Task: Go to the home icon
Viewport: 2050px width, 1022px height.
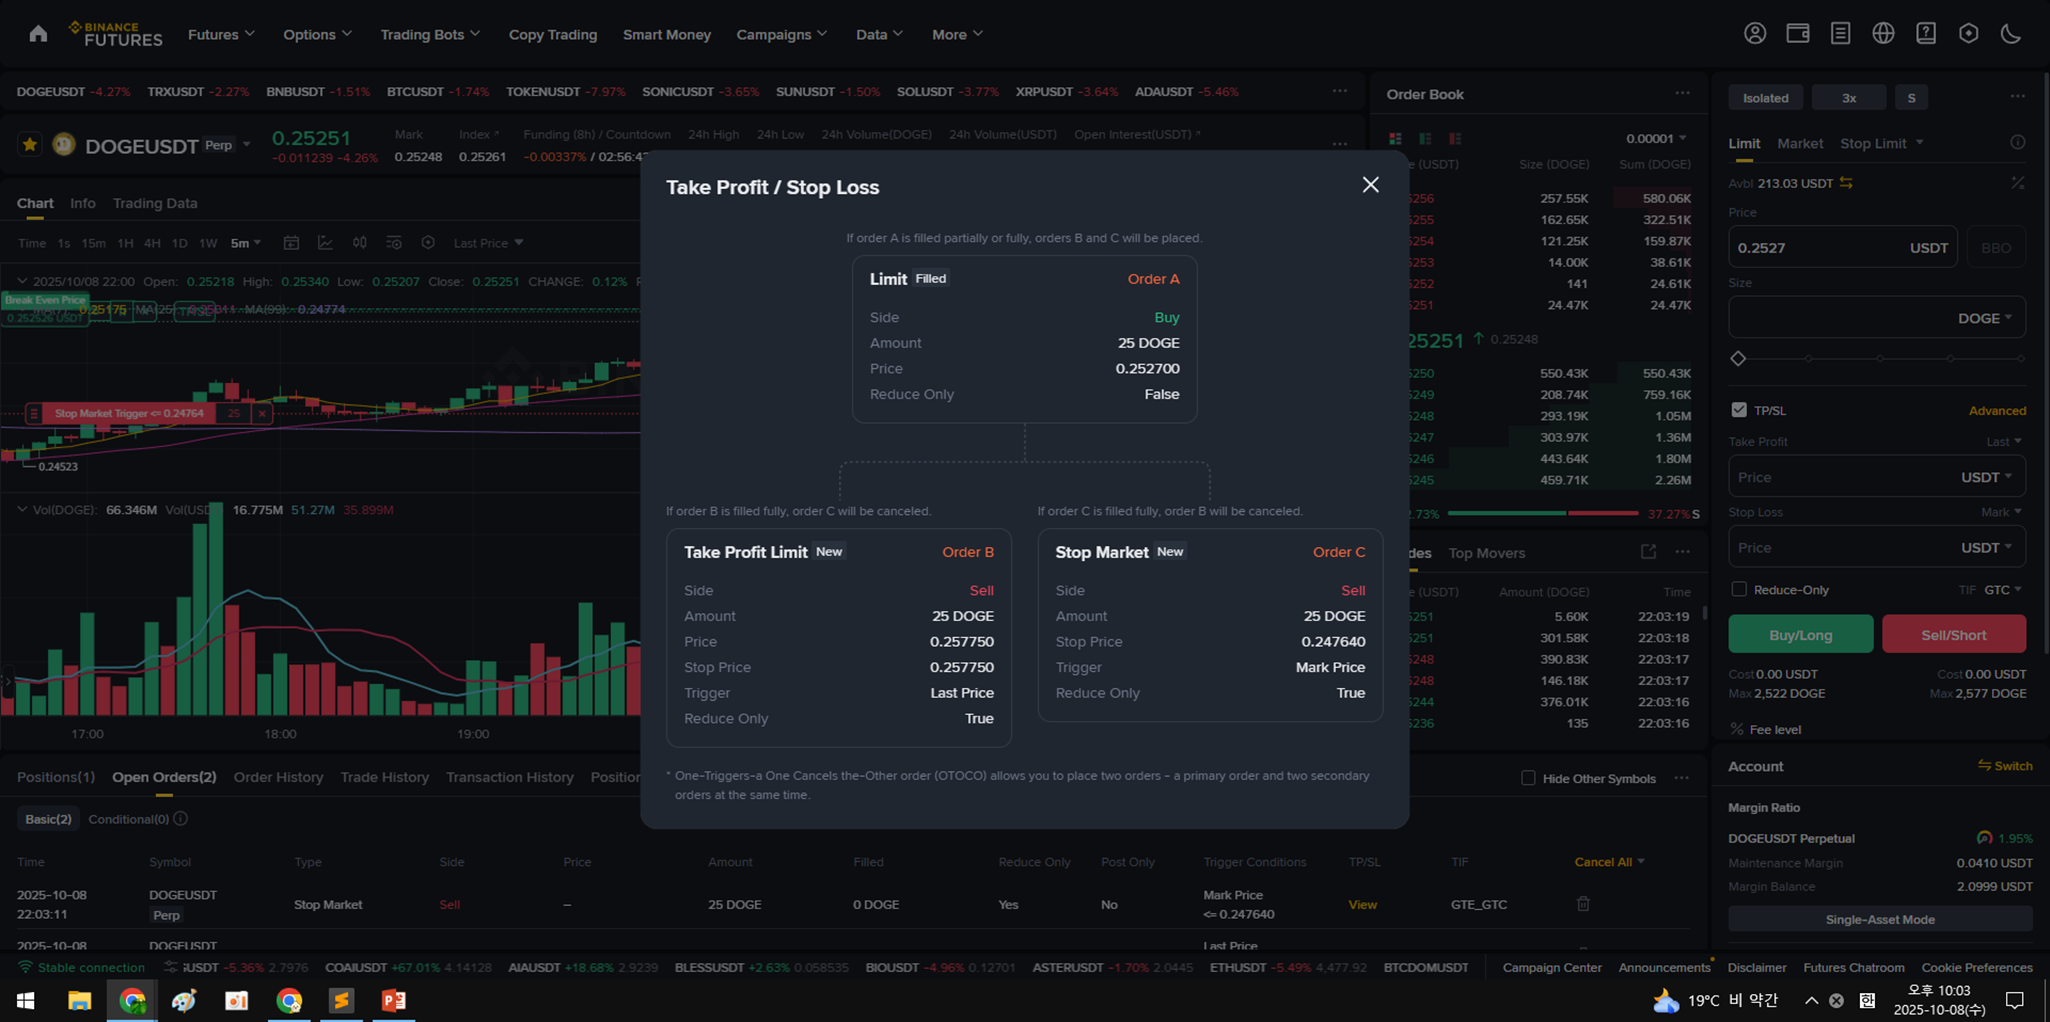Action: pyautogui.click(x=38, y=34)
